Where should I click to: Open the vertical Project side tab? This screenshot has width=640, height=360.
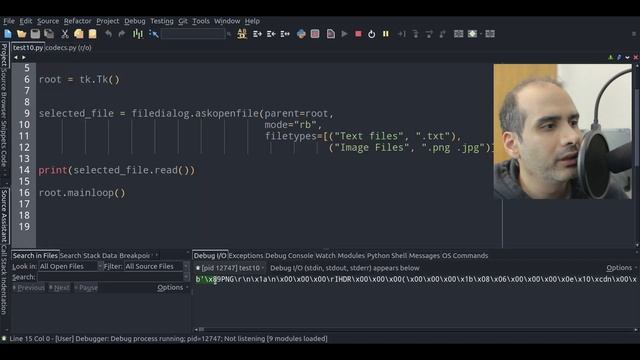coord(4,55)
